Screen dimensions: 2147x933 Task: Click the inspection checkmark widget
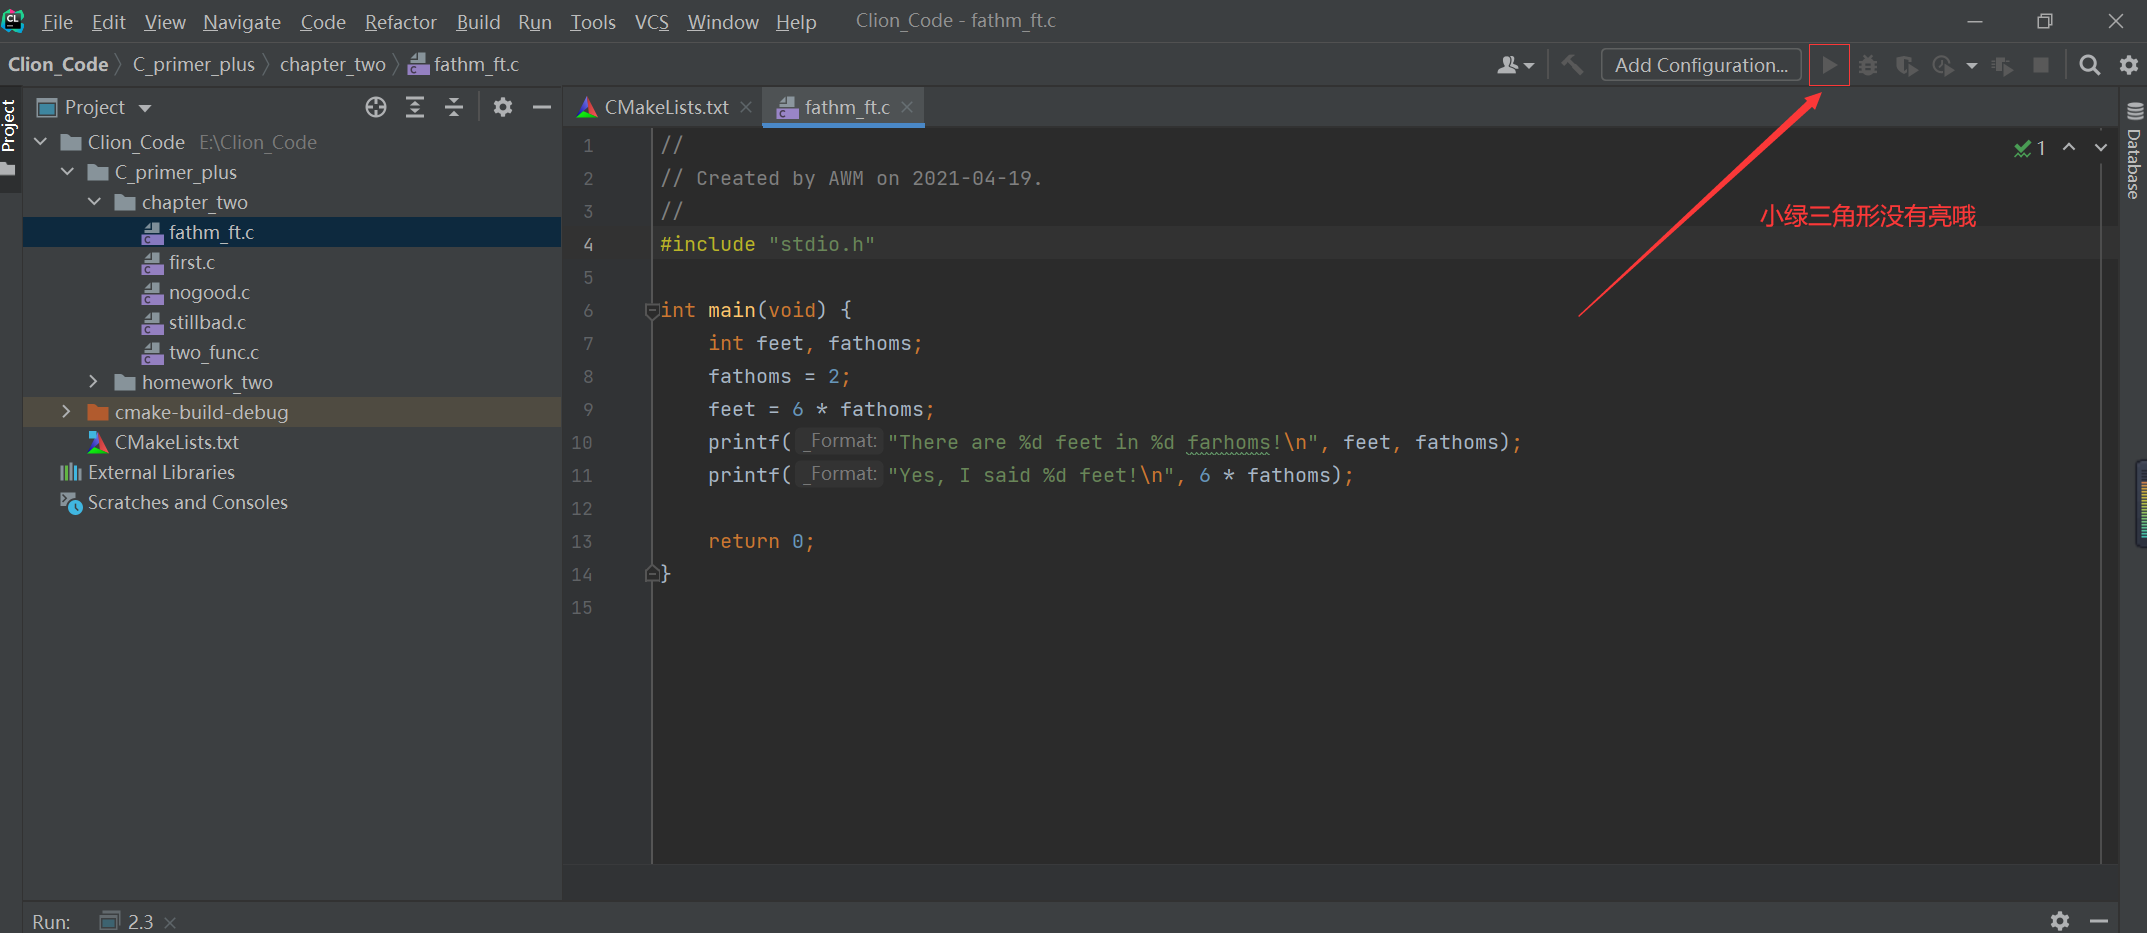[x=2029, y=148]
